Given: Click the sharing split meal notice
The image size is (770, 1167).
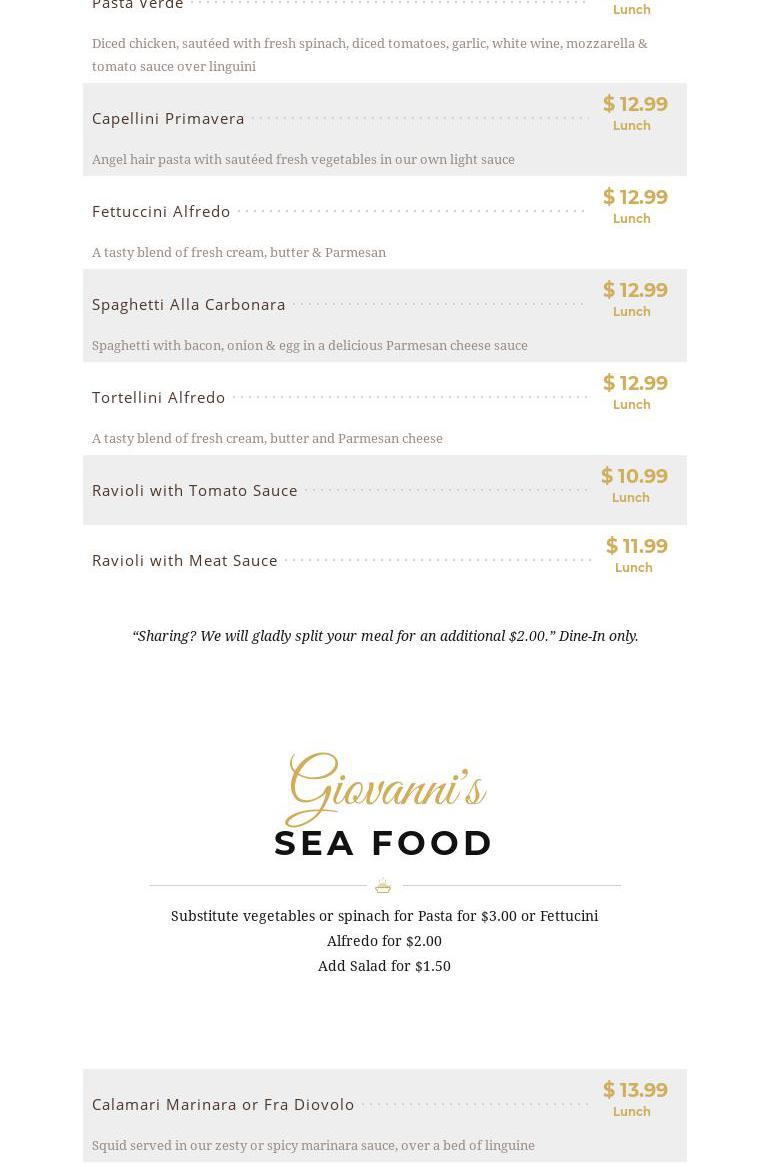Looking at the screenshot, I should (385, 636).
